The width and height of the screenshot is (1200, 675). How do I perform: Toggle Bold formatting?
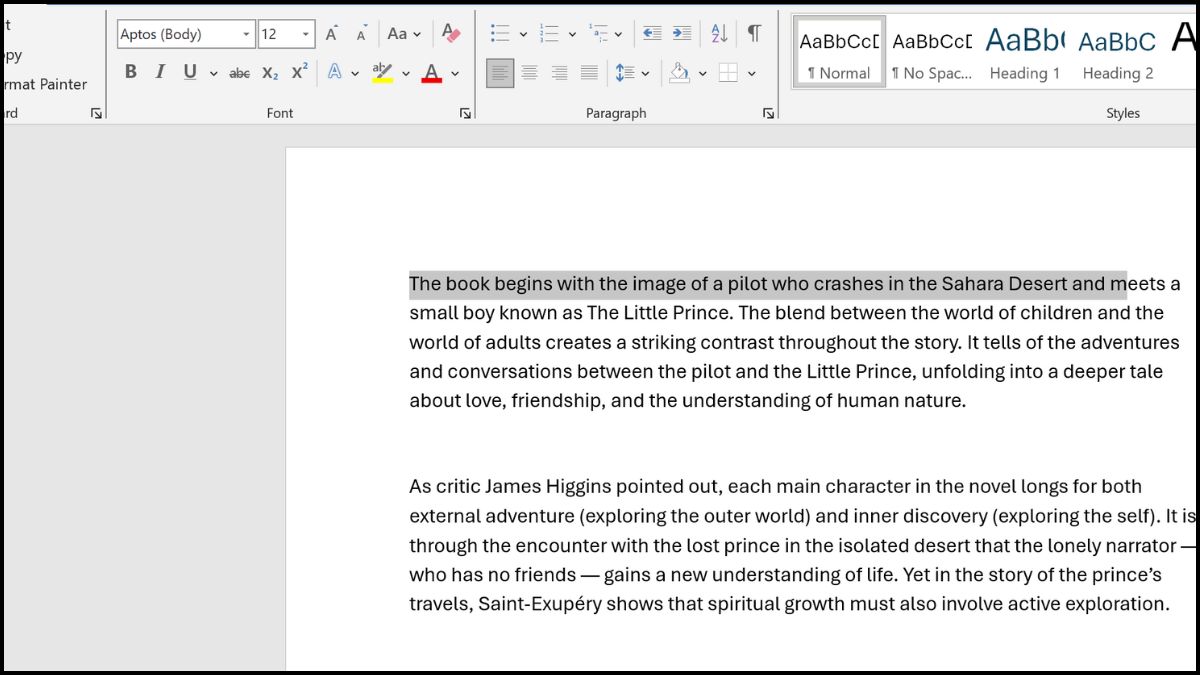(130, 73)
